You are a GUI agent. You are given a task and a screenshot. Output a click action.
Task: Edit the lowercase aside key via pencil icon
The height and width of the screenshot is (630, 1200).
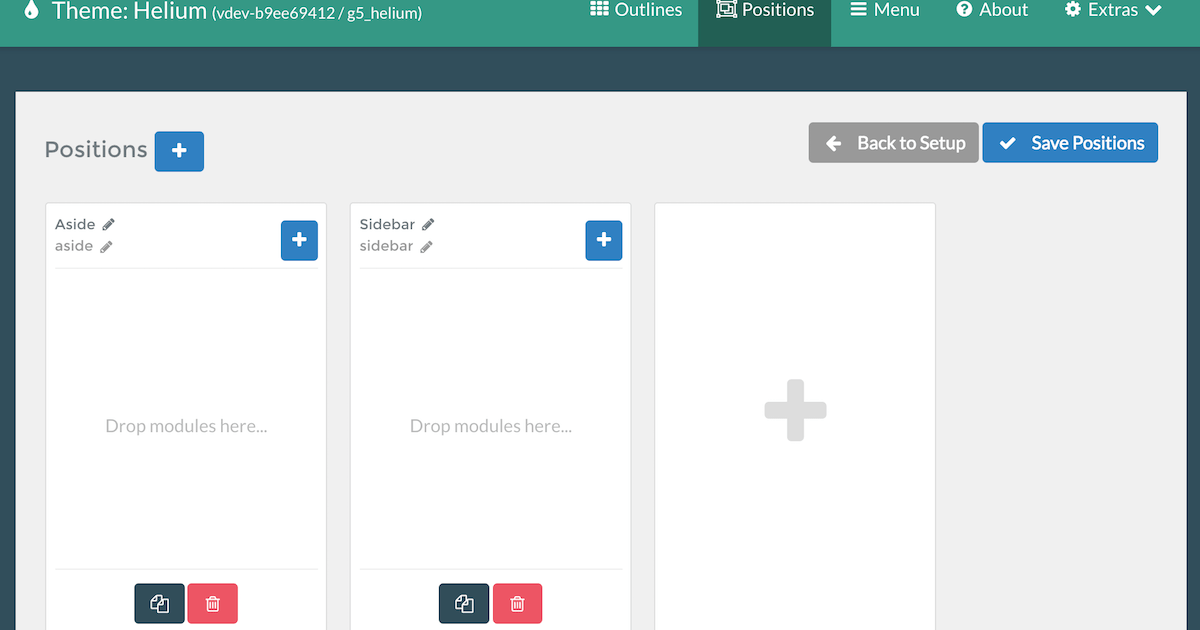tap(106, 247)
